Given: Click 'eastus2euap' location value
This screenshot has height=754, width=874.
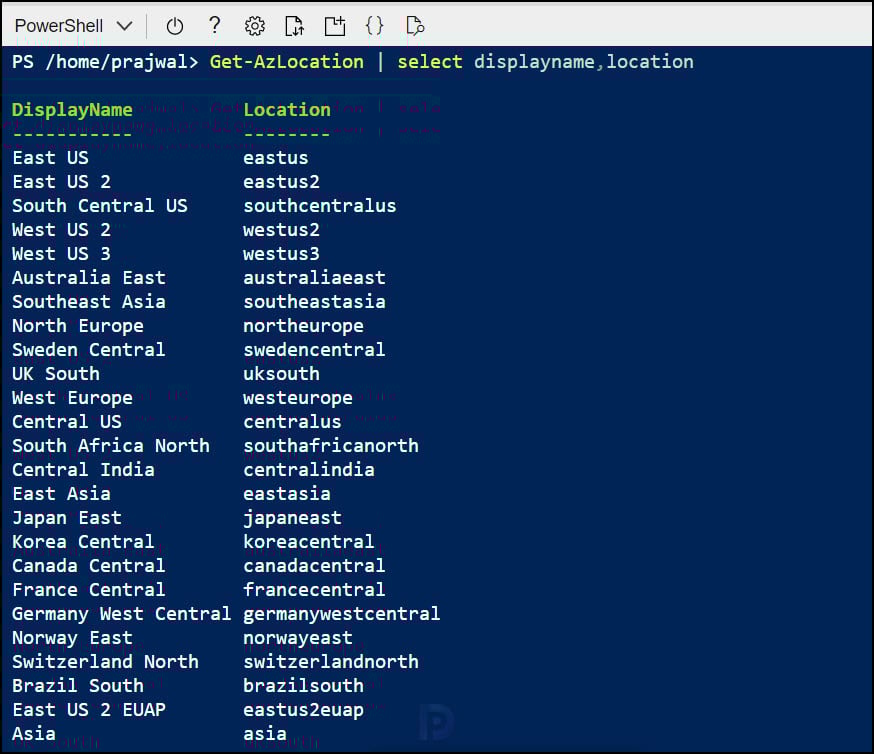Looking at the screenshot, I should click(x=303, y=709).
